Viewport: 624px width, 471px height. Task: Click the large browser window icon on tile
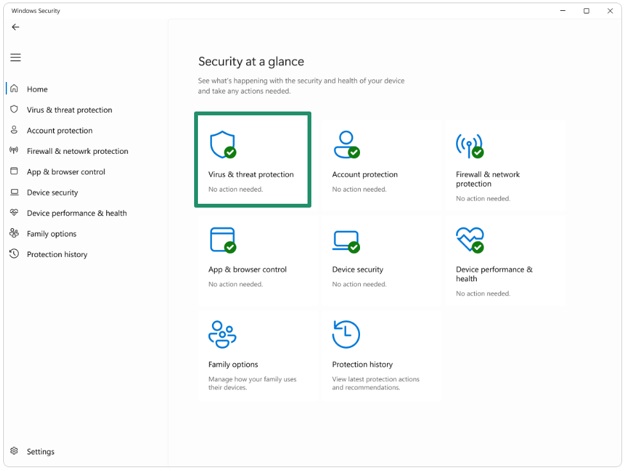pyautogui.click(x=223, y=240)
